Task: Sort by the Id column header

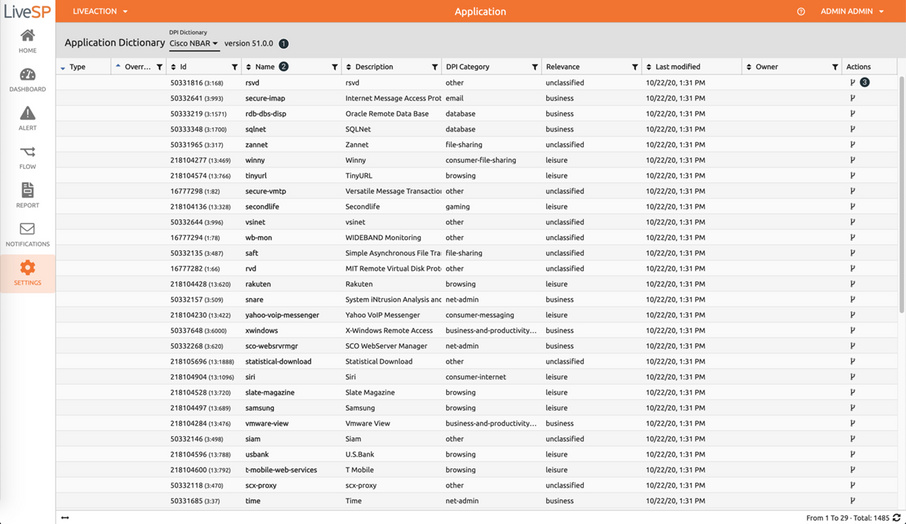Action: pyautogui.click(x=183, y=67)
